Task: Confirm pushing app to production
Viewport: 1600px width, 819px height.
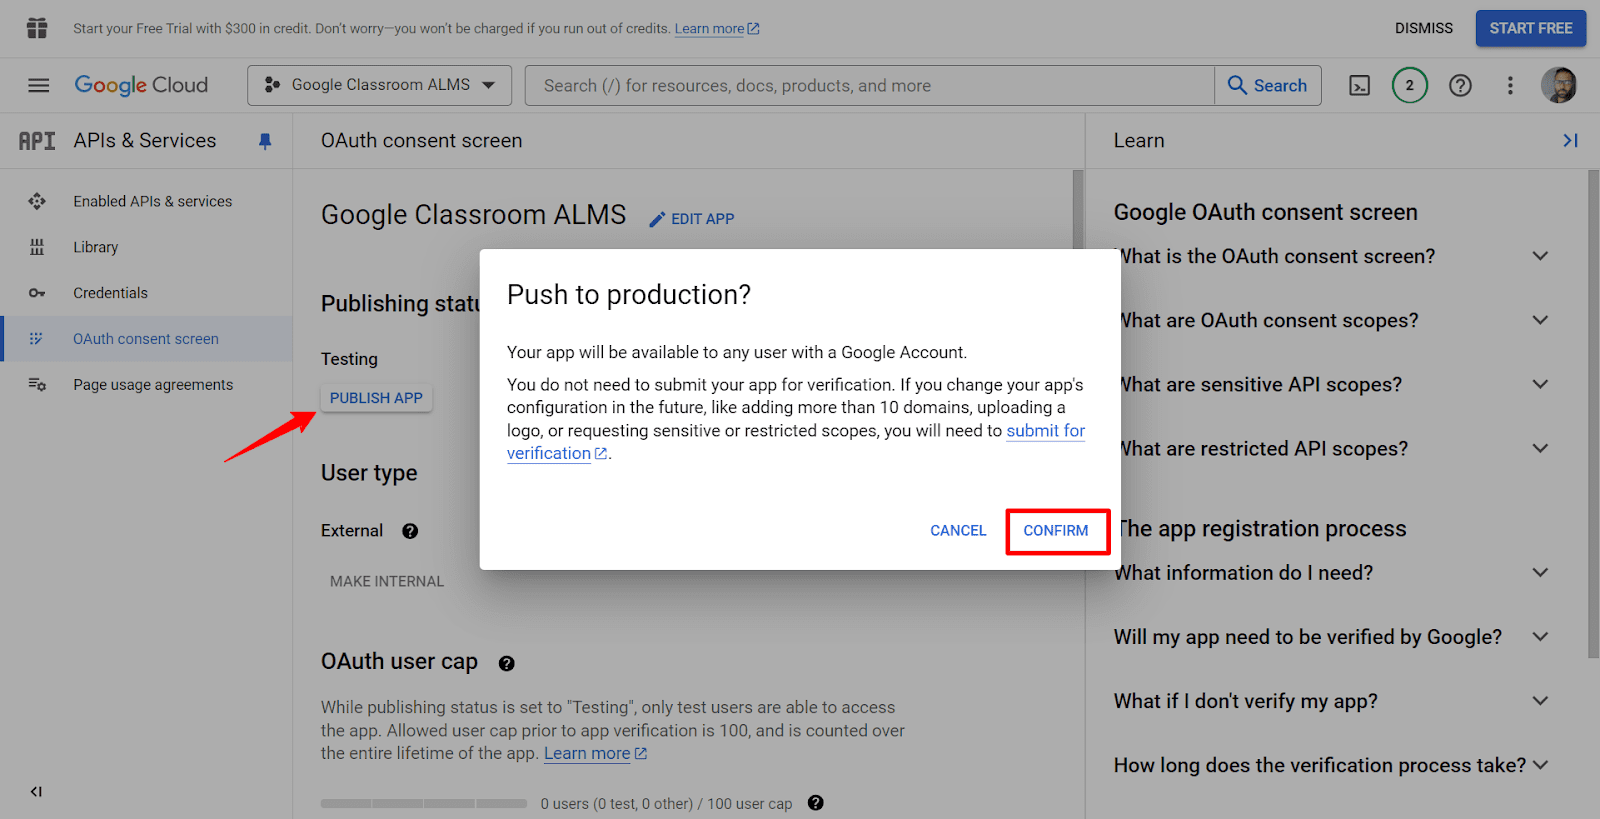Action: tap(1056, 531)
